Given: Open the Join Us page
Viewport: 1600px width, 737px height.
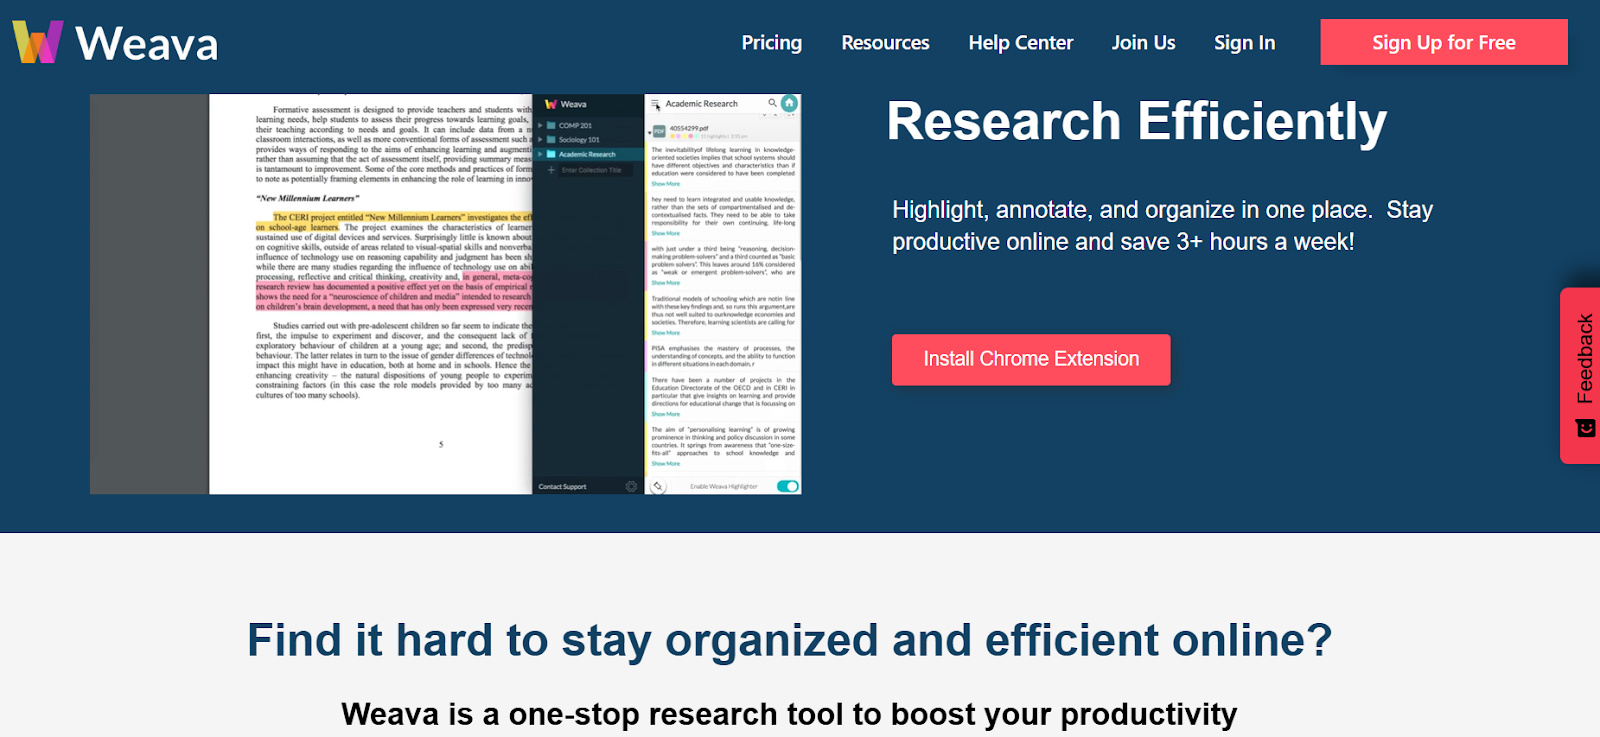Looking at the screenshot, I should pos(1143,42).
